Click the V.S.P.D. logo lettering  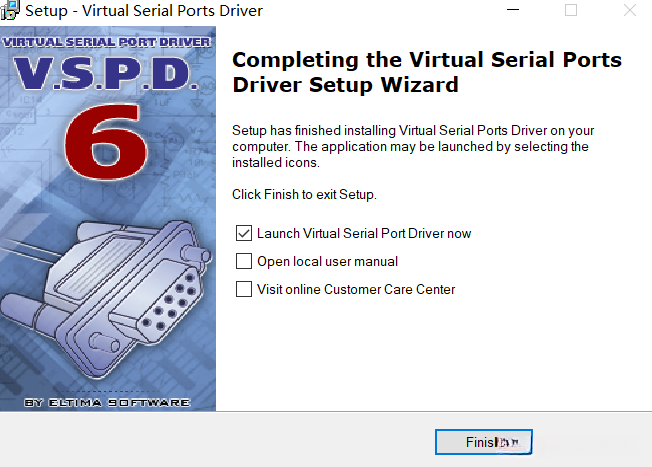108,77
